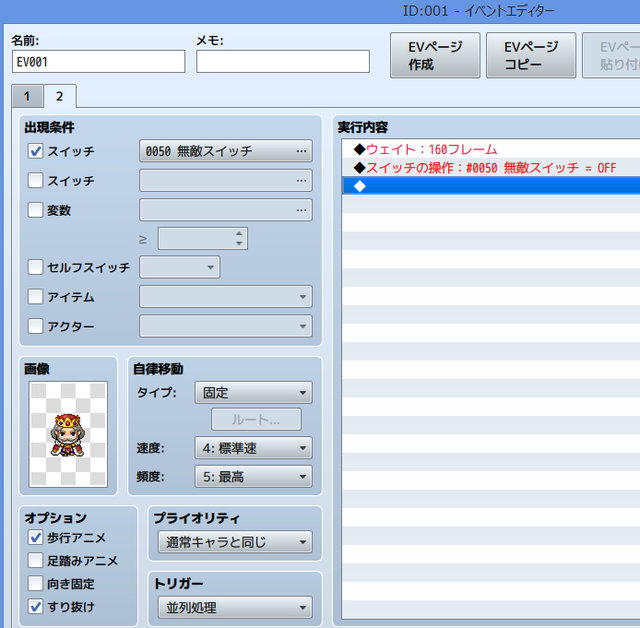Open the トリガー dropdown showing 並列処理
This screenshot has width=640, height=628.
click(x=235, y=608)
